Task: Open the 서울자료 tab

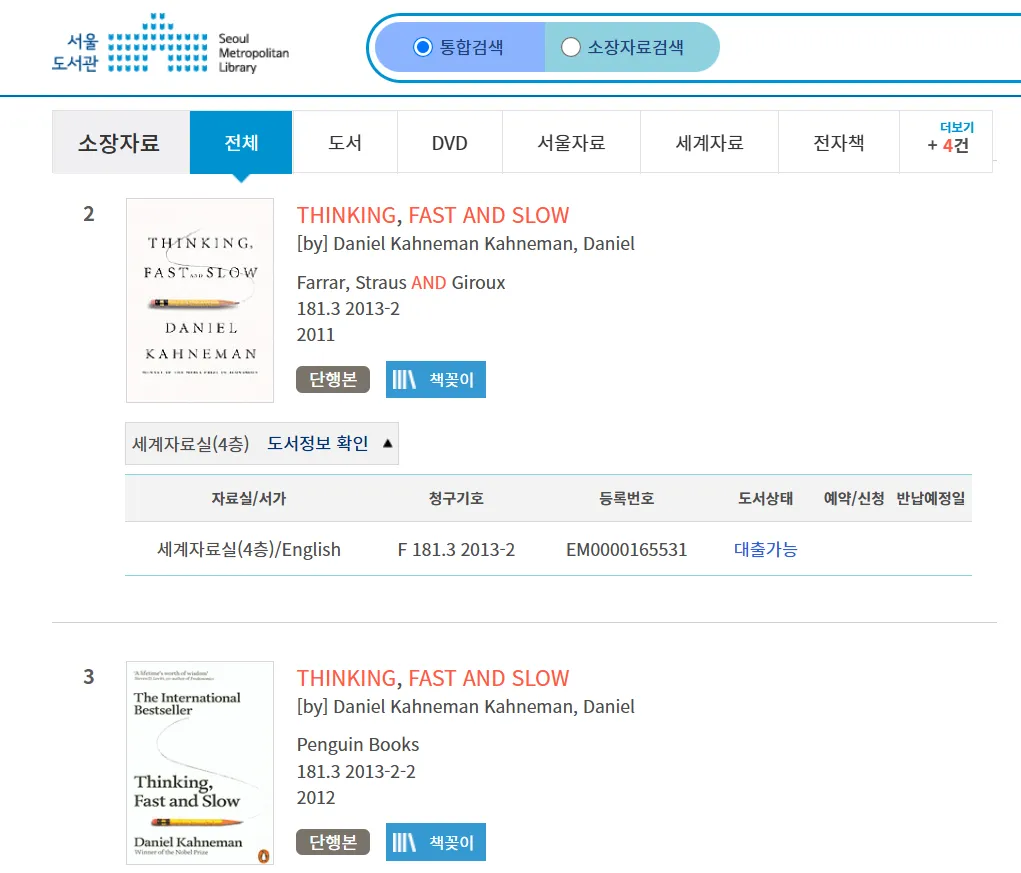Action: (571, 143)
